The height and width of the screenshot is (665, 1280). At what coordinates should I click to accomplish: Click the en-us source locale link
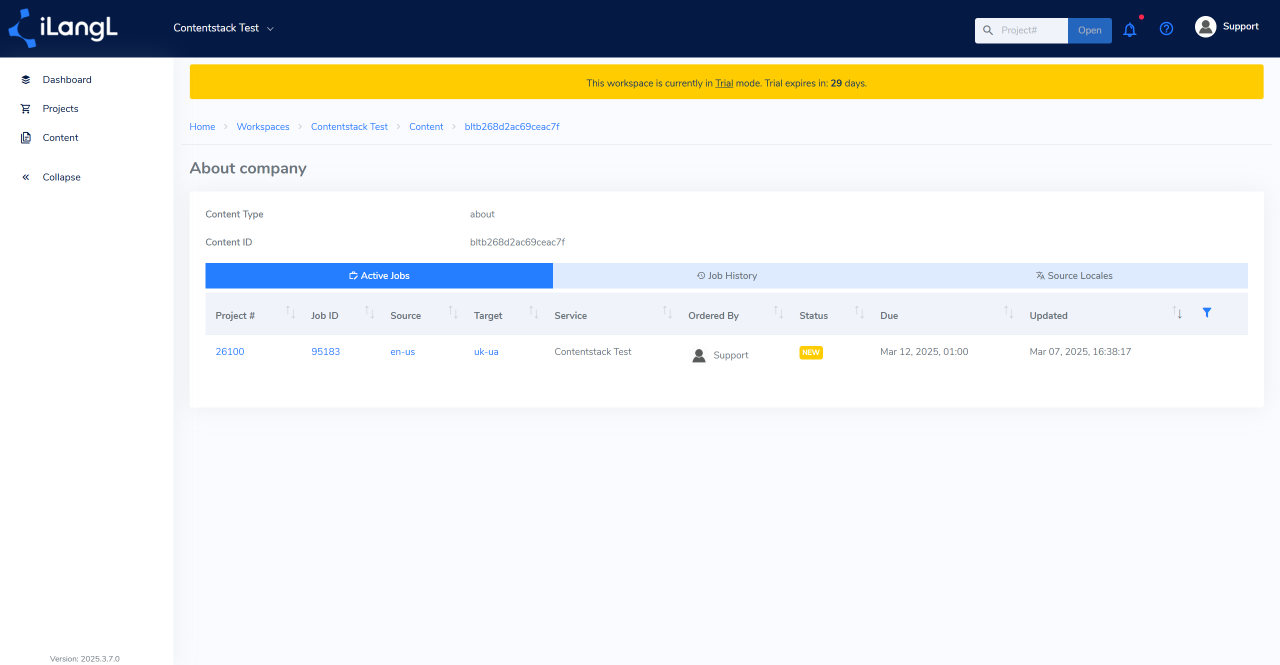(403, 352)
